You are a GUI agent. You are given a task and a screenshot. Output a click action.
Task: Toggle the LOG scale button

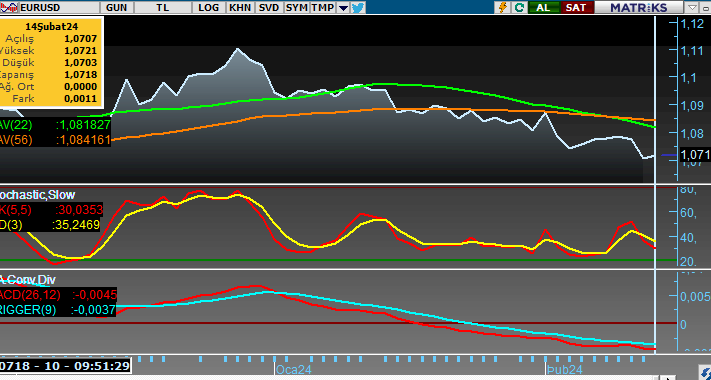(x=209, y=7)
